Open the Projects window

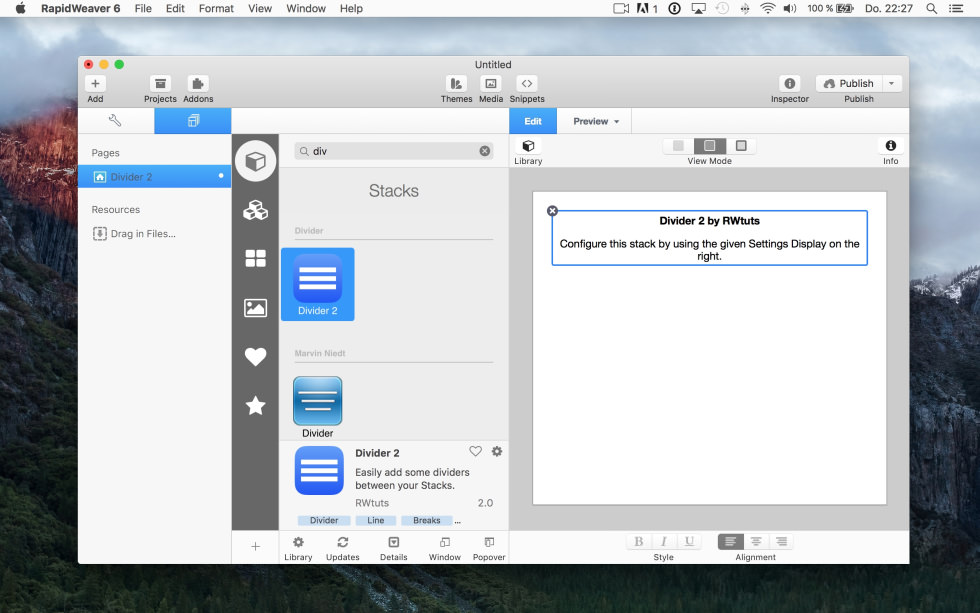point(160,84)
